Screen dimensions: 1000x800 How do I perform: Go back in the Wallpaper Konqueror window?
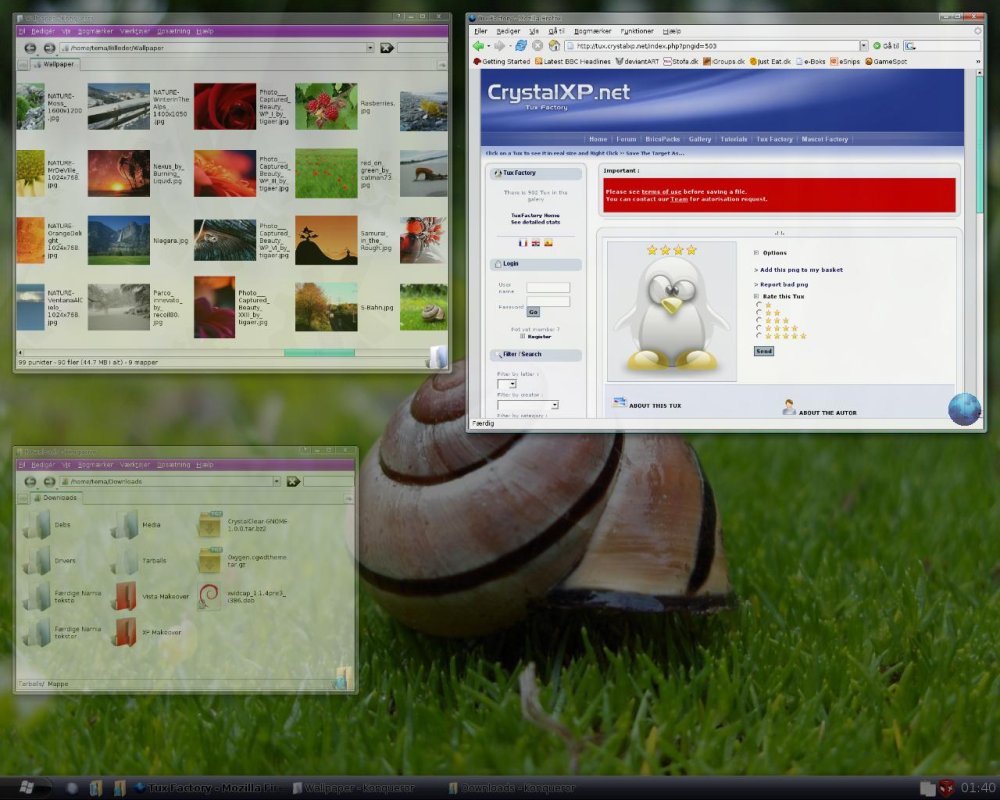(x=30, y=48)
